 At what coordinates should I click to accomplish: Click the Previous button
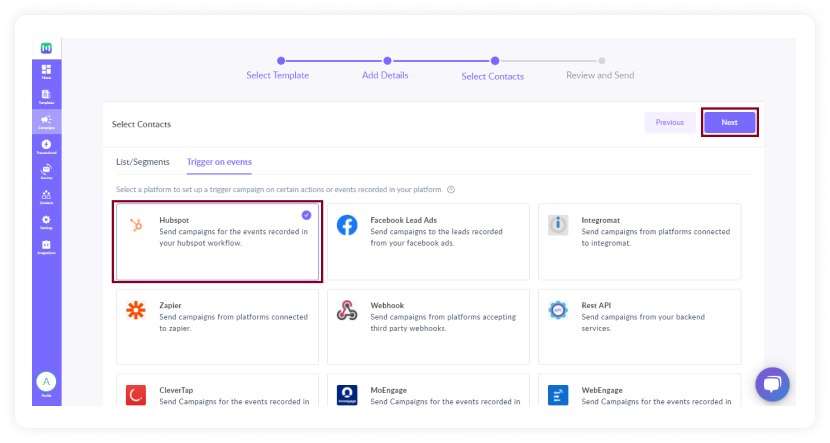click(x=670, y=122)
